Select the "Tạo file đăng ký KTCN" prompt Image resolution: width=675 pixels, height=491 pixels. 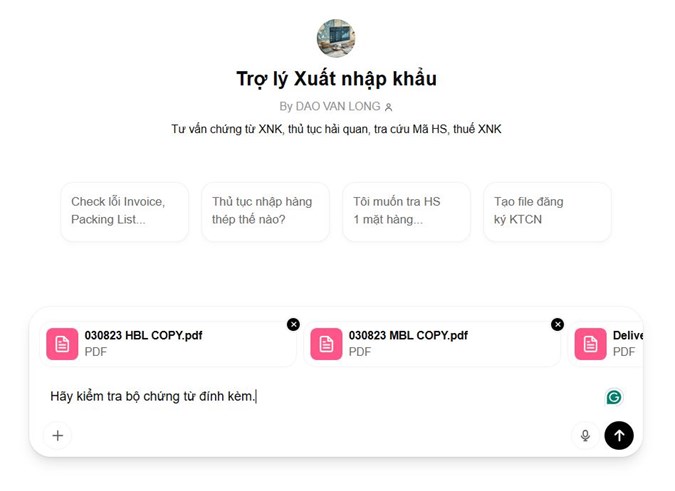coord(547,211)
